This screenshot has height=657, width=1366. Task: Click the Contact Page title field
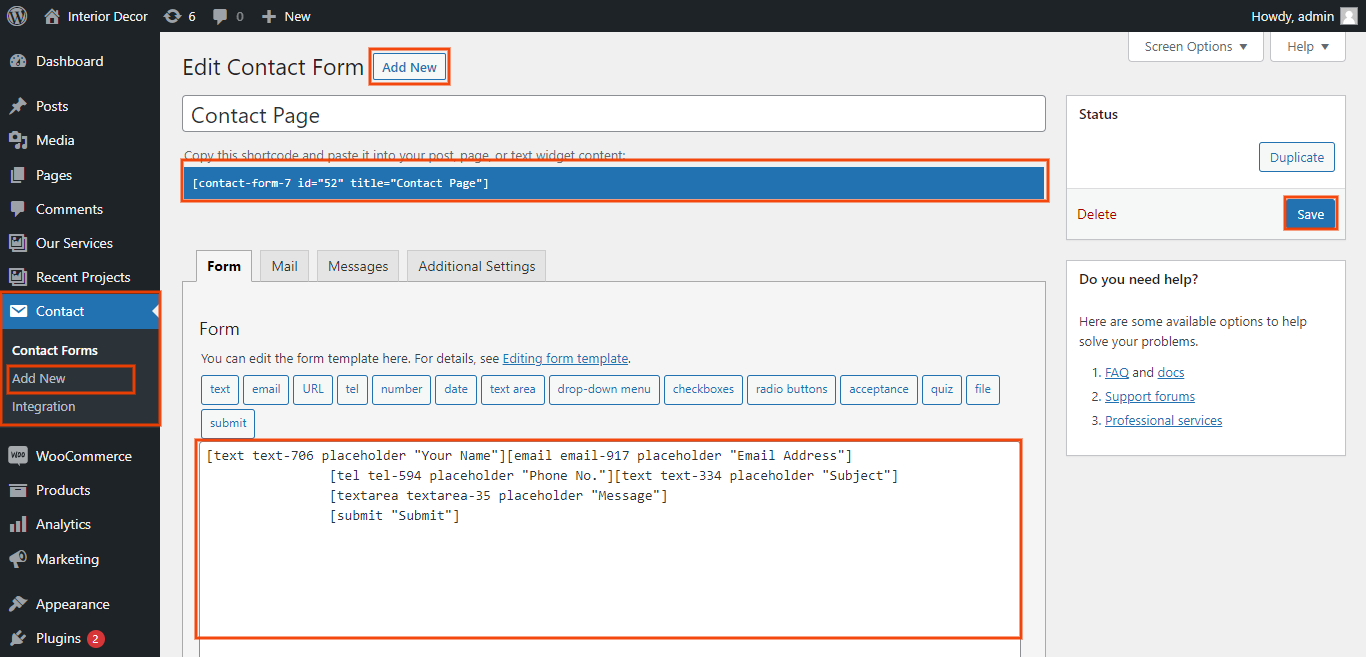coord(613,115)
